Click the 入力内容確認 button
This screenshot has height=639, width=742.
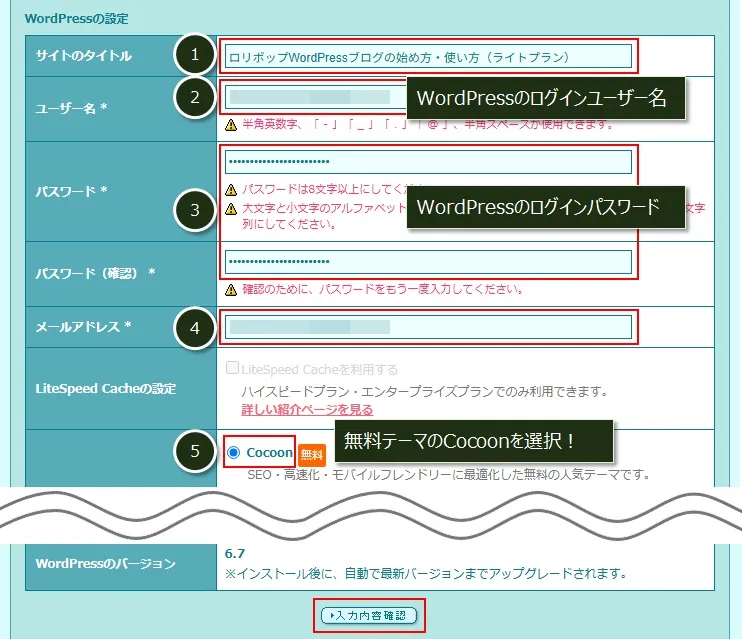coord(369,615)
